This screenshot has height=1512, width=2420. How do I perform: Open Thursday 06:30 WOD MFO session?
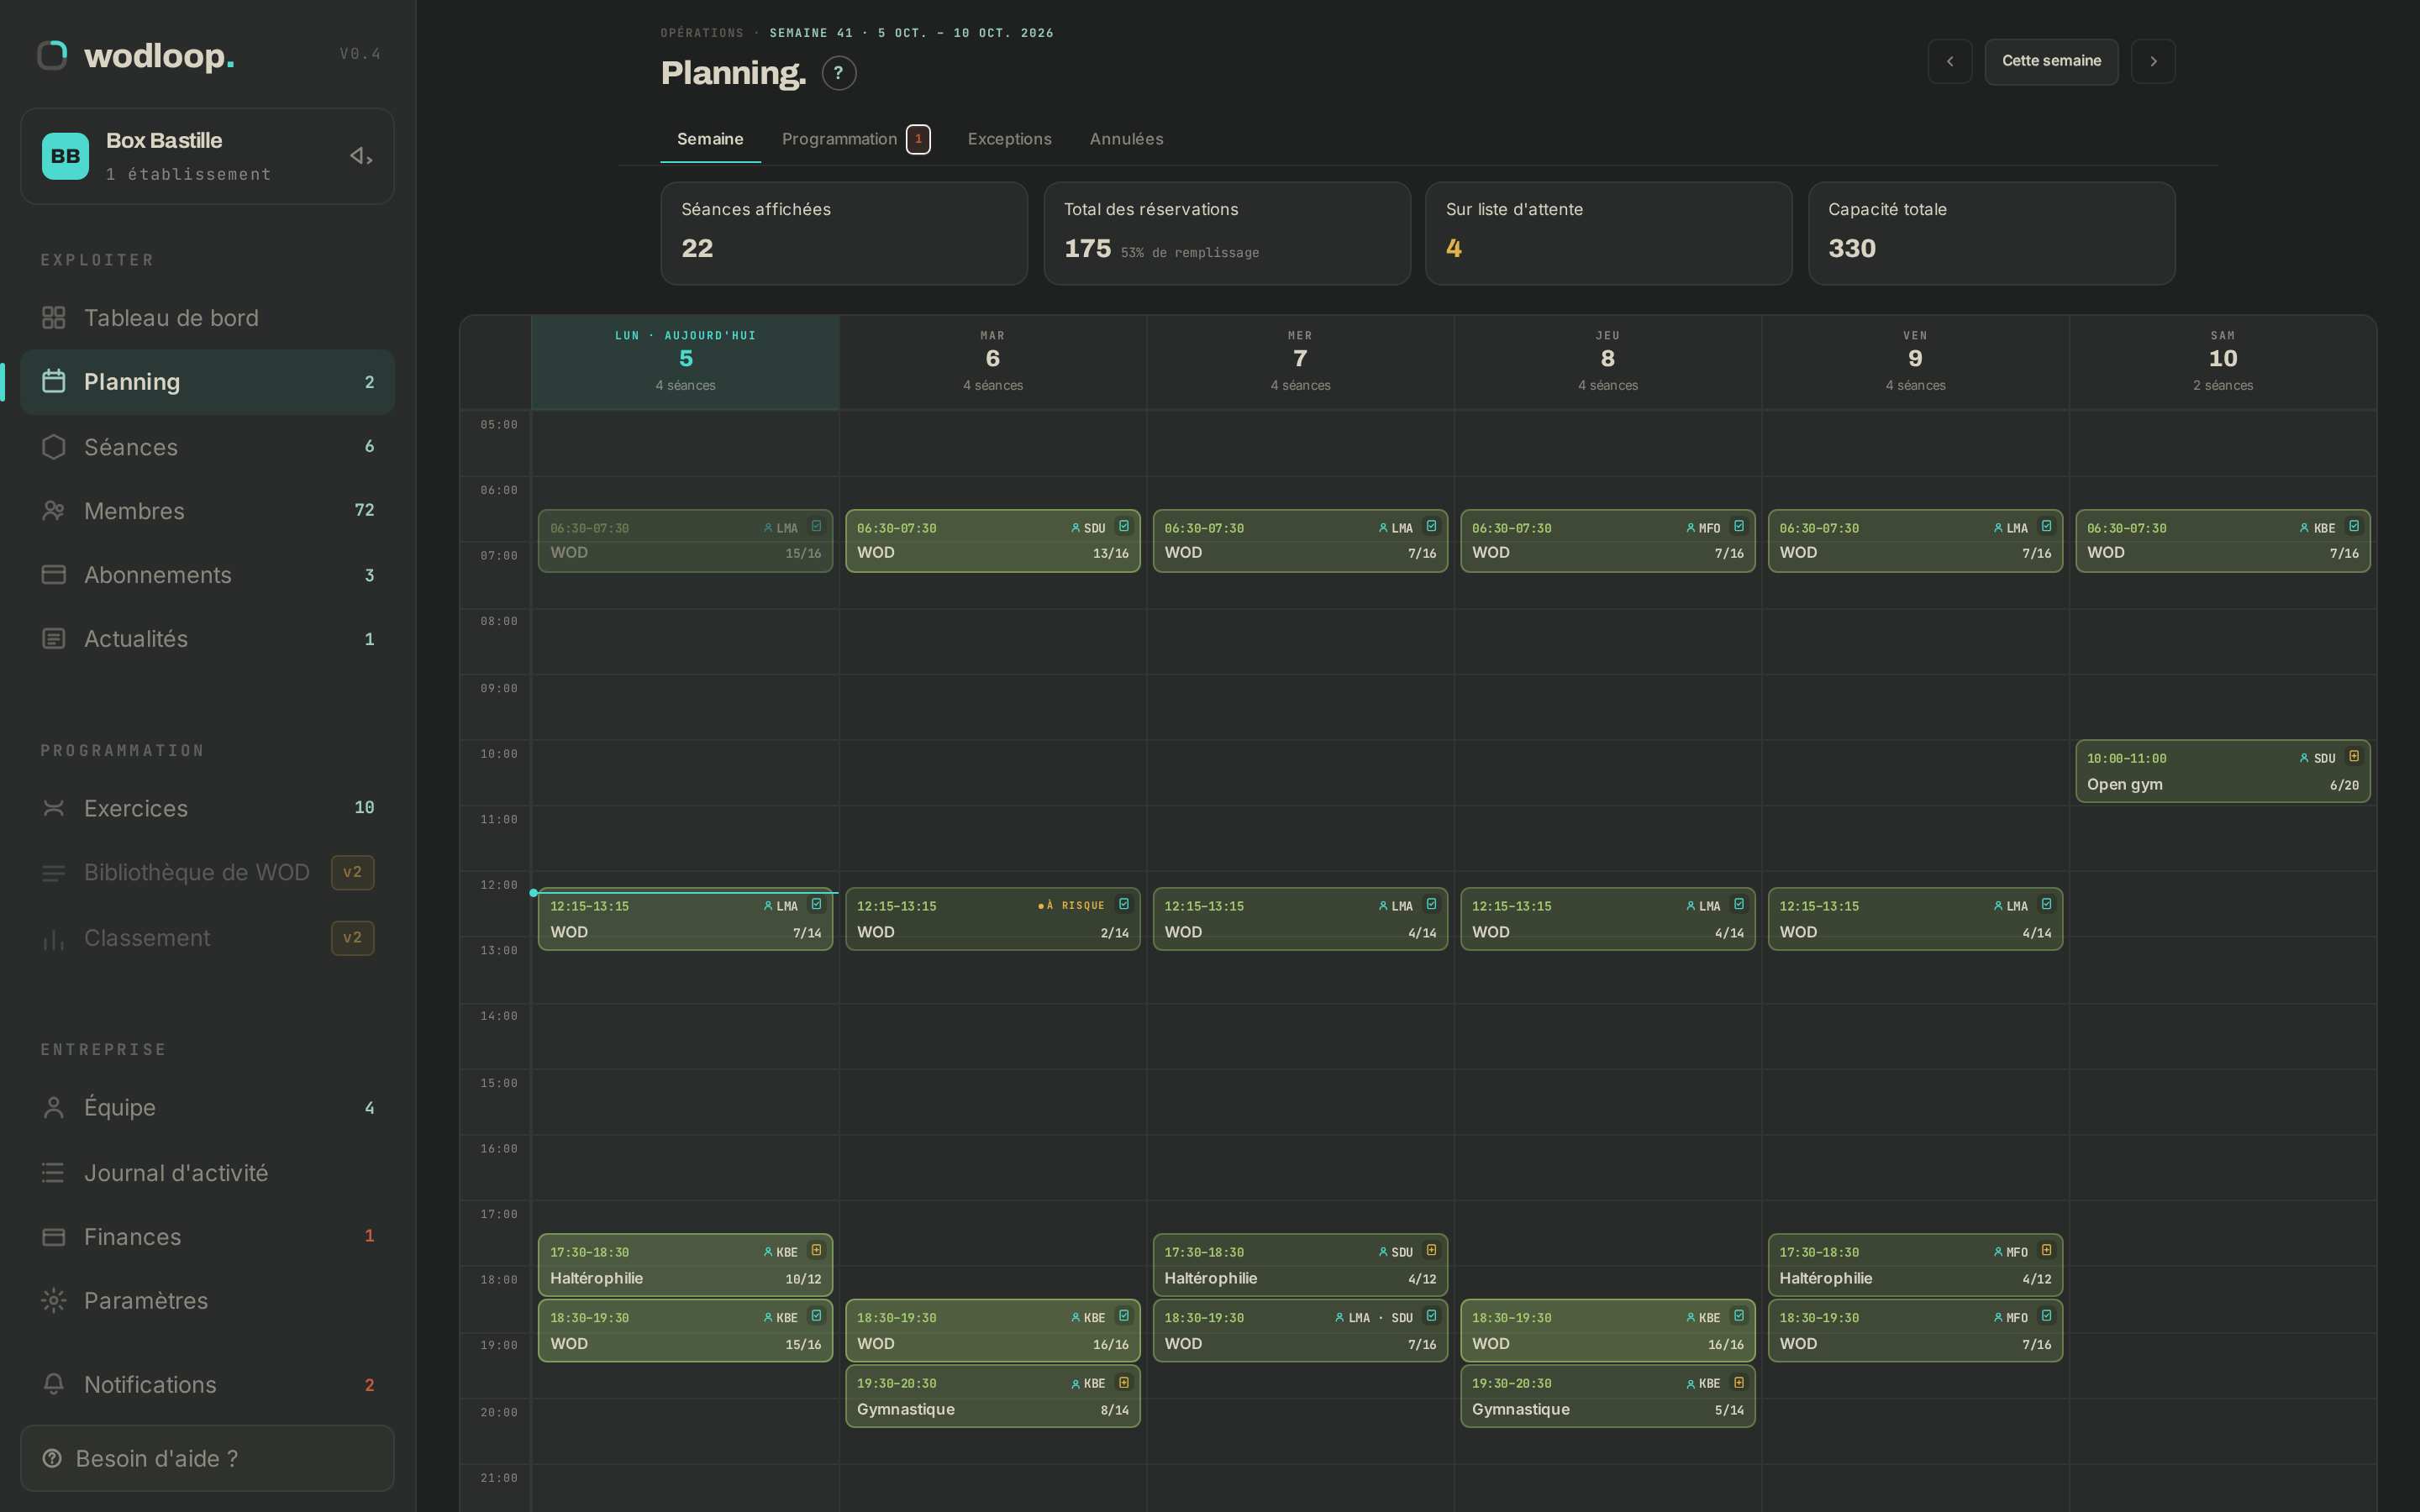1607,541
